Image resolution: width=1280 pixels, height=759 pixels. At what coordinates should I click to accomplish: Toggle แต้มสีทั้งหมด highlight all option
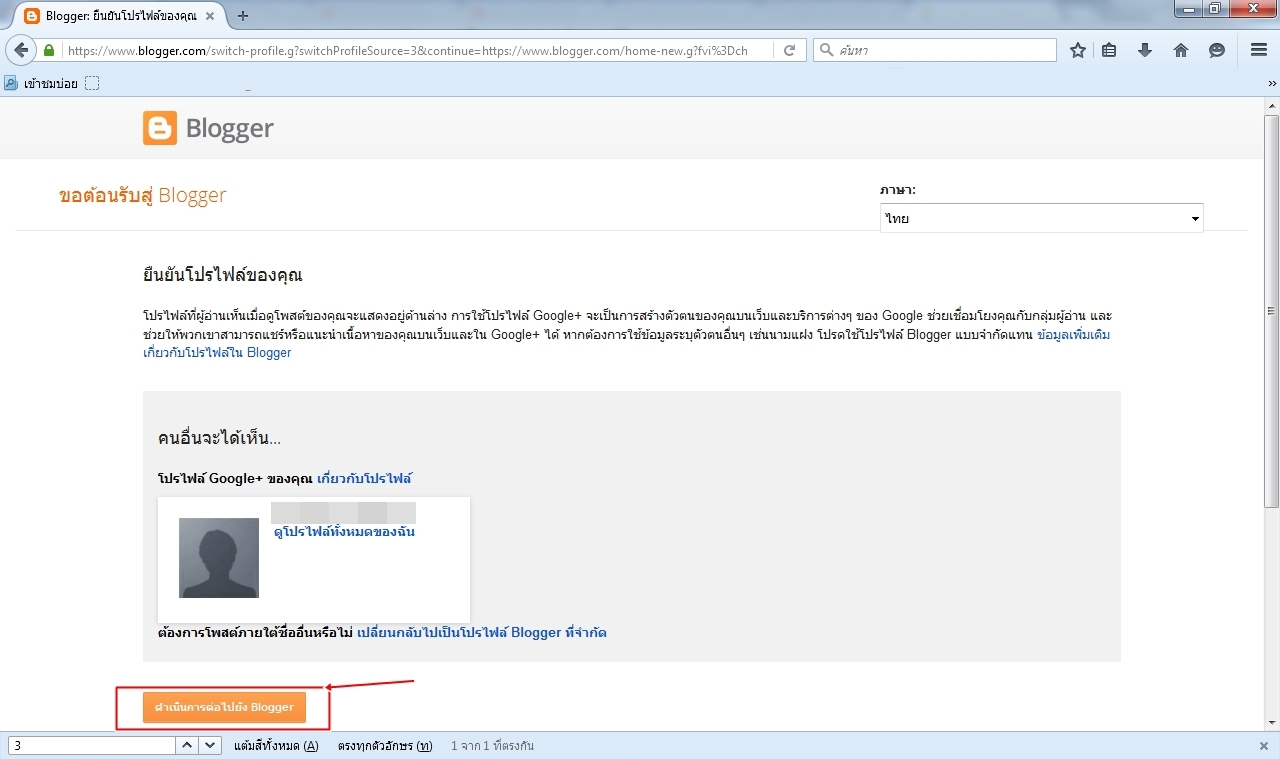pyautogui.click(x=275, y=746)
